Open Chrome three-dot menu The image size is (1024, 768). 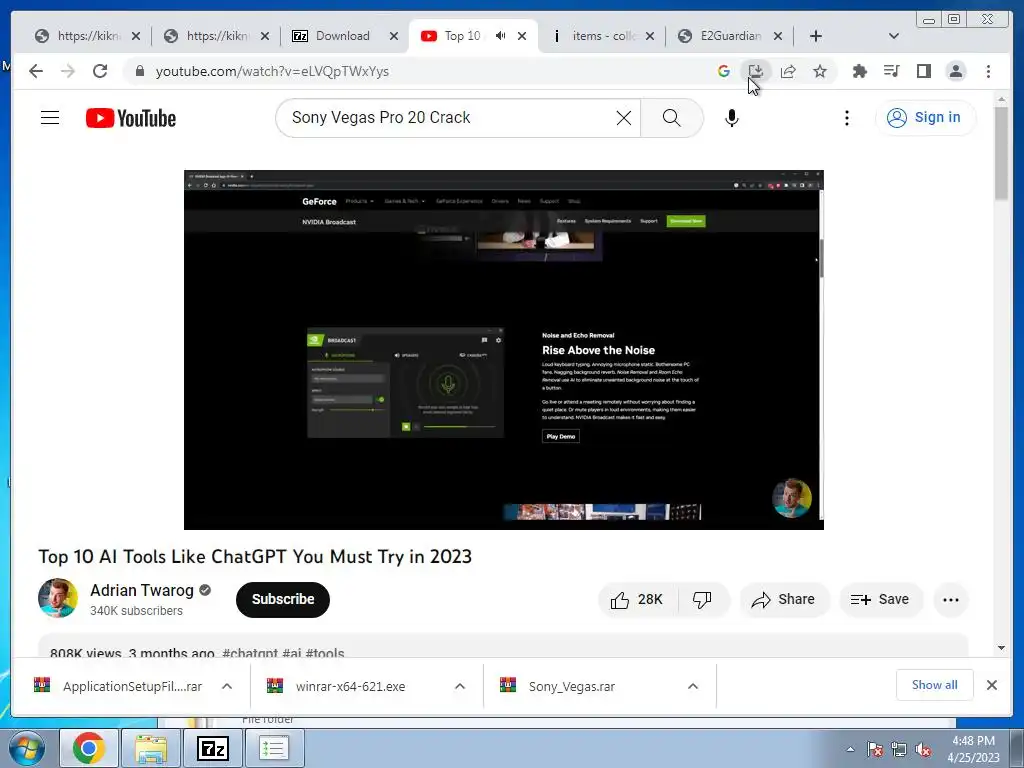(x=988, y=71)
